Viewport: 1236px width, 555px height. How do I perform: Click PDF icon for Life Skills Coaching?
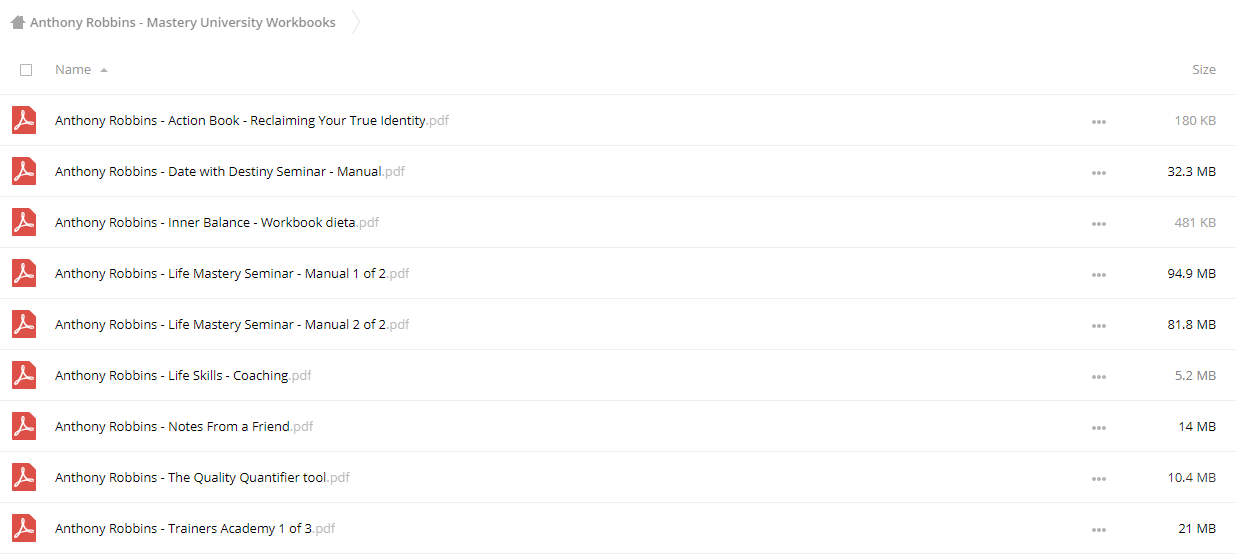[x=24, y=376]
